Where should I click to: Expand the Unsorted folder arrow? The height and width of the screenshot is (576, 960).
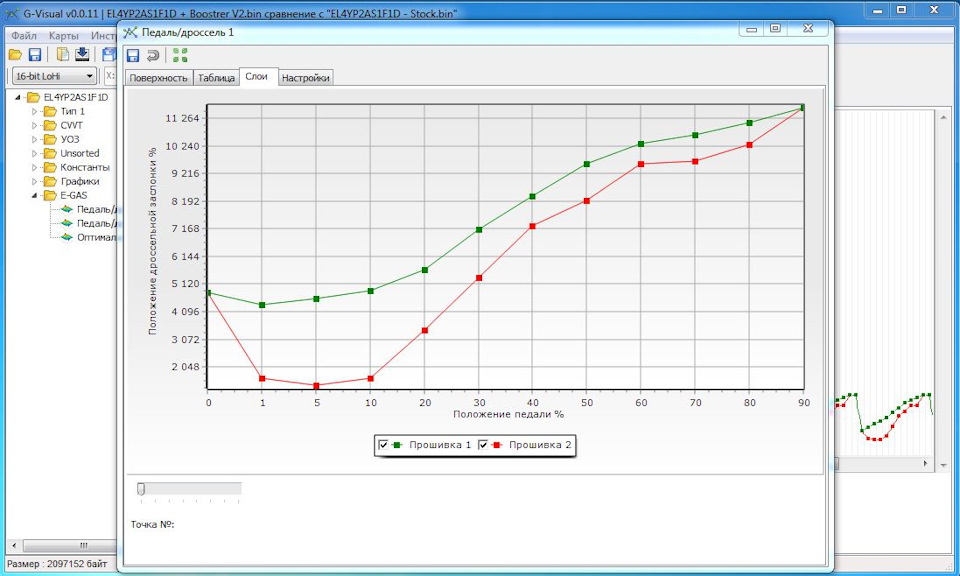[35, 154]
